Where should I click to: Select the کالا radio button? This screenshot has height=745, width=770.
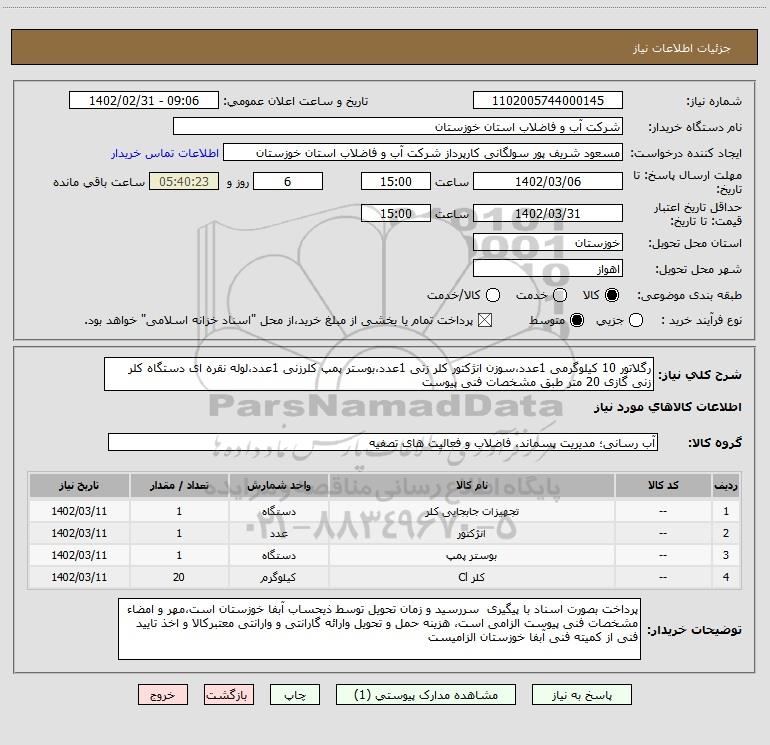coord(612,295)
